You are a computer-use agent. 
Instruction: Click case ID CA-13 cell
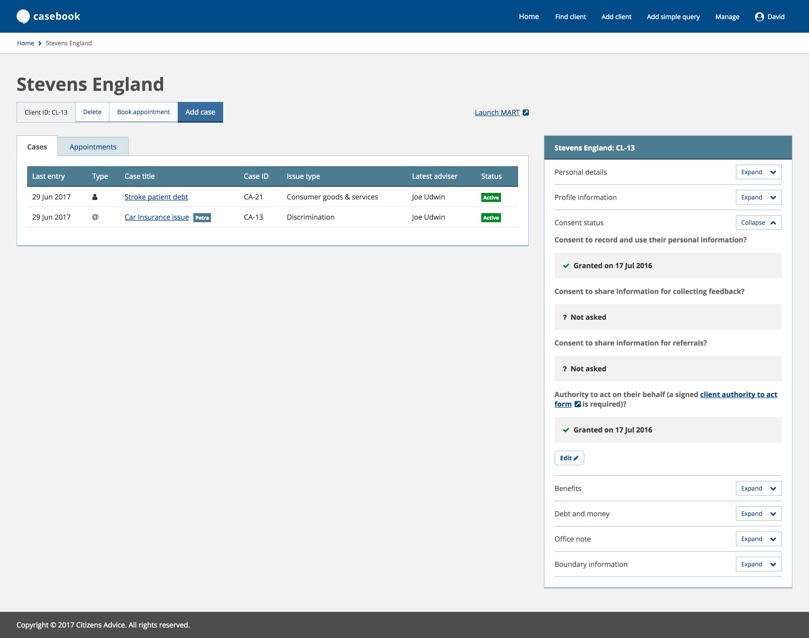pos(253,217)
